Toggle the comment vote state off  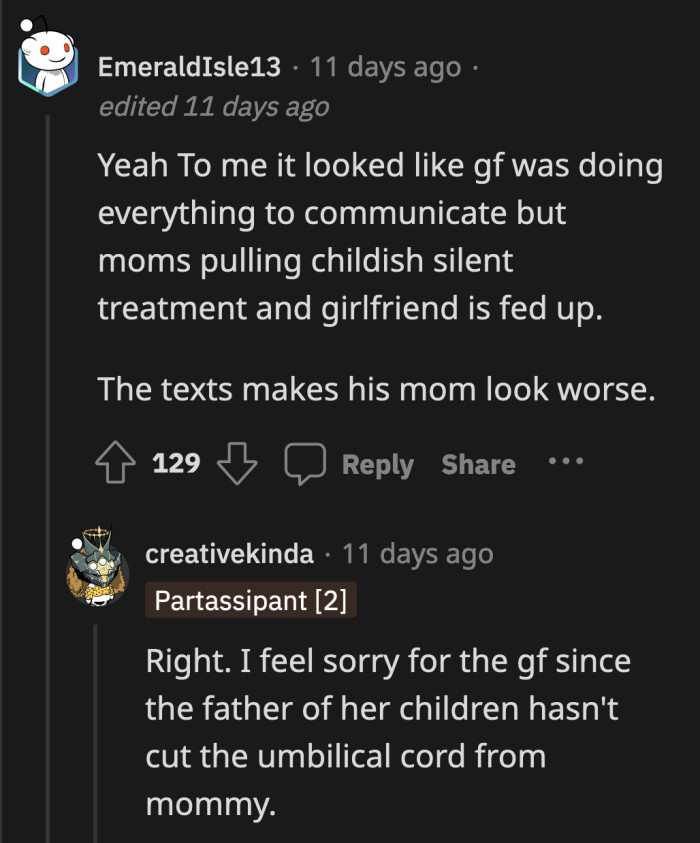[117, 463]
